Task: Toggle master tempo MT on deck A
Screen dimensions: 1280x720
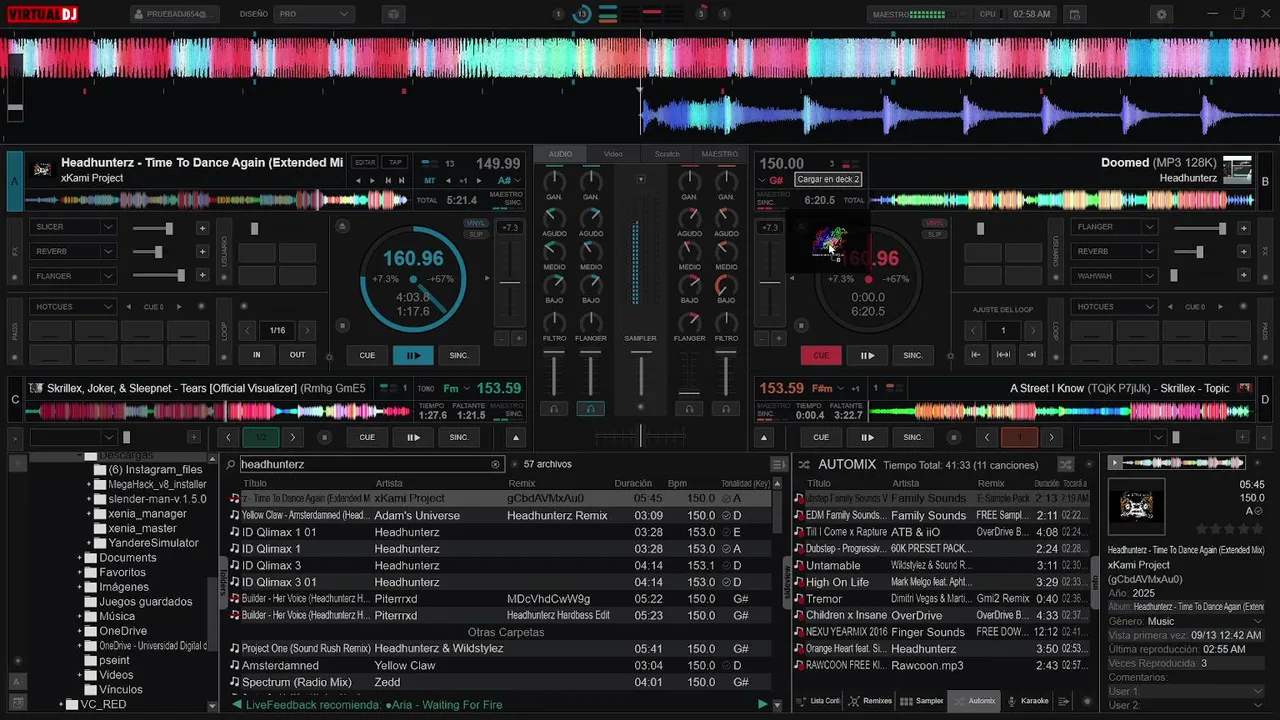Action: click(430, 181)
